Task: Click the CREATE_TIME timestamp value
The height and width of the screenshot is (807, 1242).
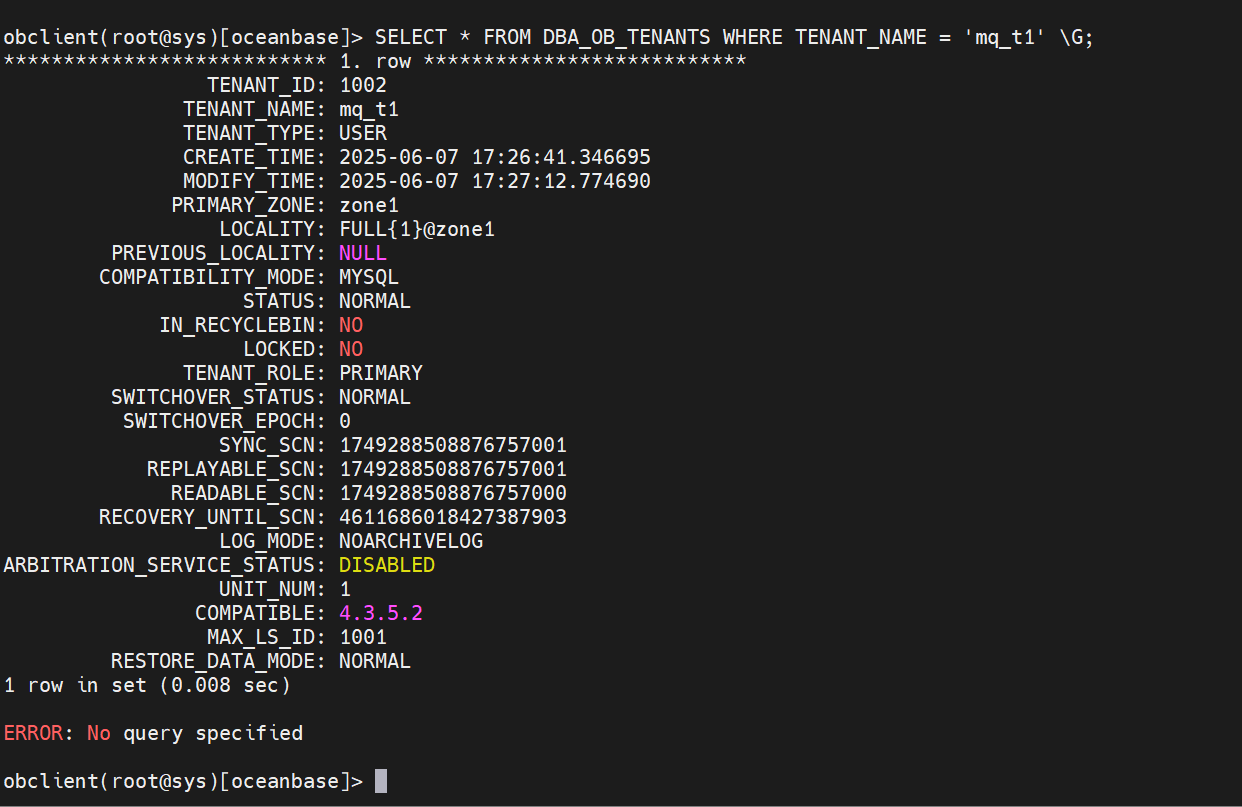Action: click(495, 157)
